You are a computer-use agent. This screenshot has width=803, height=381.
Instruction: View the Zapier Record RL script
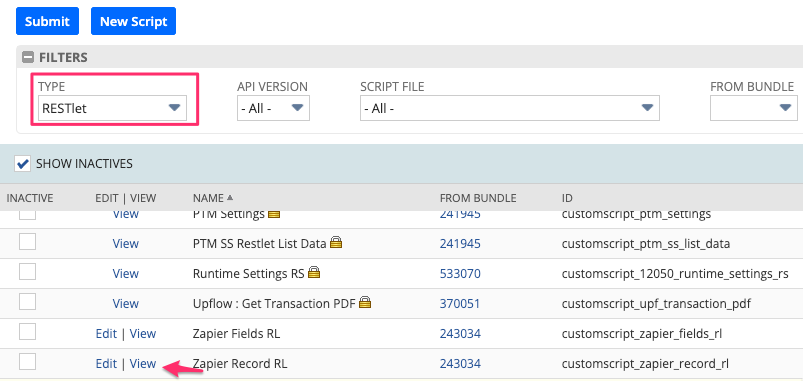(x=143, y=364)
